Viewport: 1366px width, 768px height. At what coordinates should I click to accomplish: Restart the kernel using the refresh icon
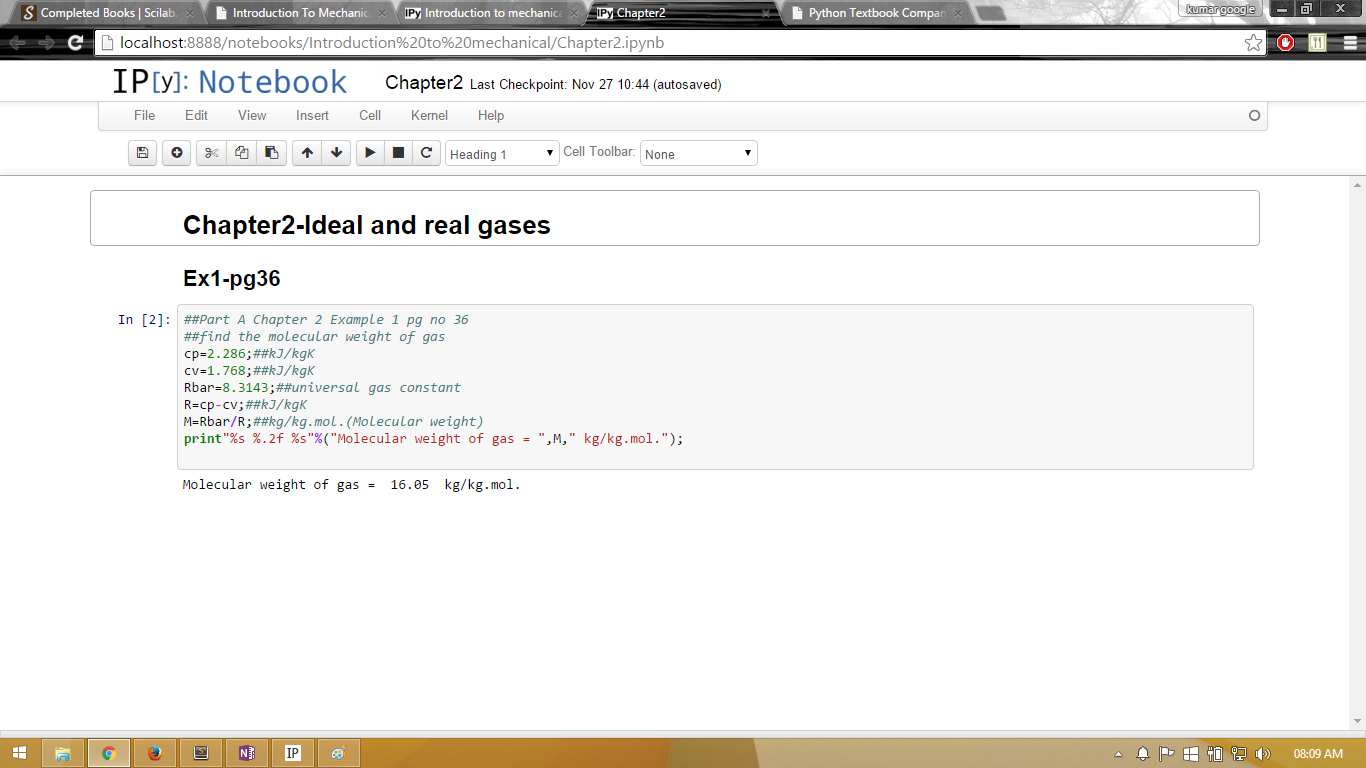(x=426, y=153)
